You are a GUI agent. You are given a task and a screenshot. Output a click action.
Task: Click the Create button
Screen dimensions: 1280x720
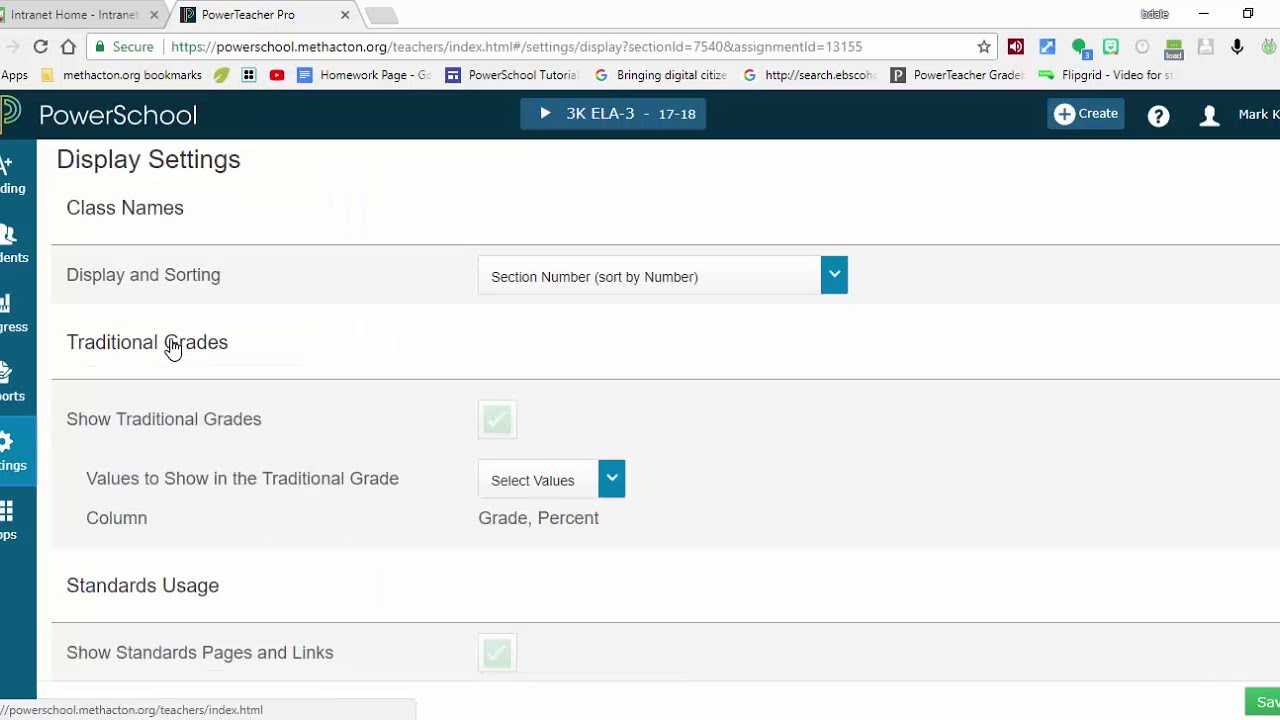pyautogui.click(x=1086, y=114)
